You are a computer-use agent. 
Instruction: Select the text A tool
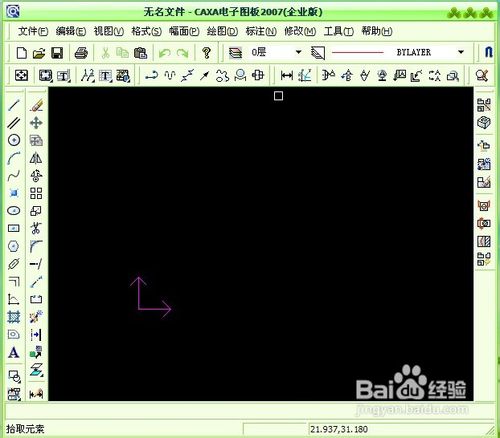click(x=14, y=352)
